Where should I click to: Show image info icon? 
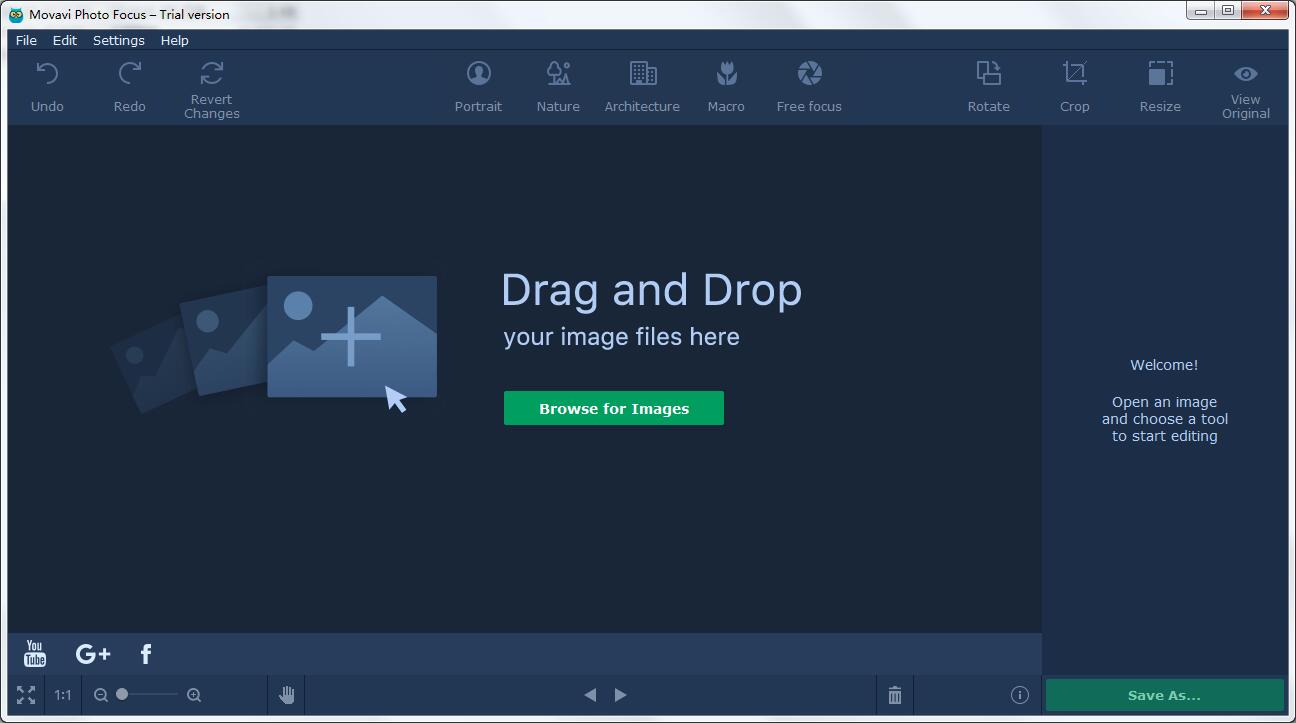[x=1019, y=695]
